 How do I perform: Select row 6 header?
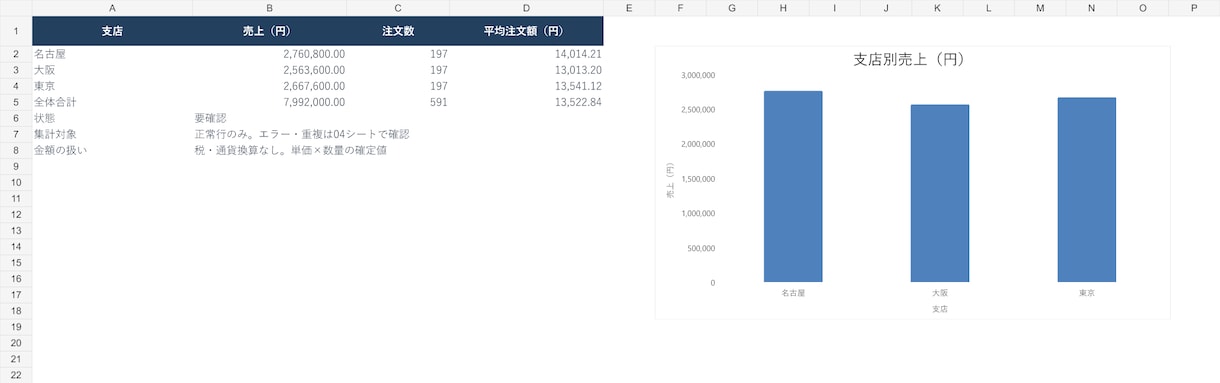click(x=16, y=118)
